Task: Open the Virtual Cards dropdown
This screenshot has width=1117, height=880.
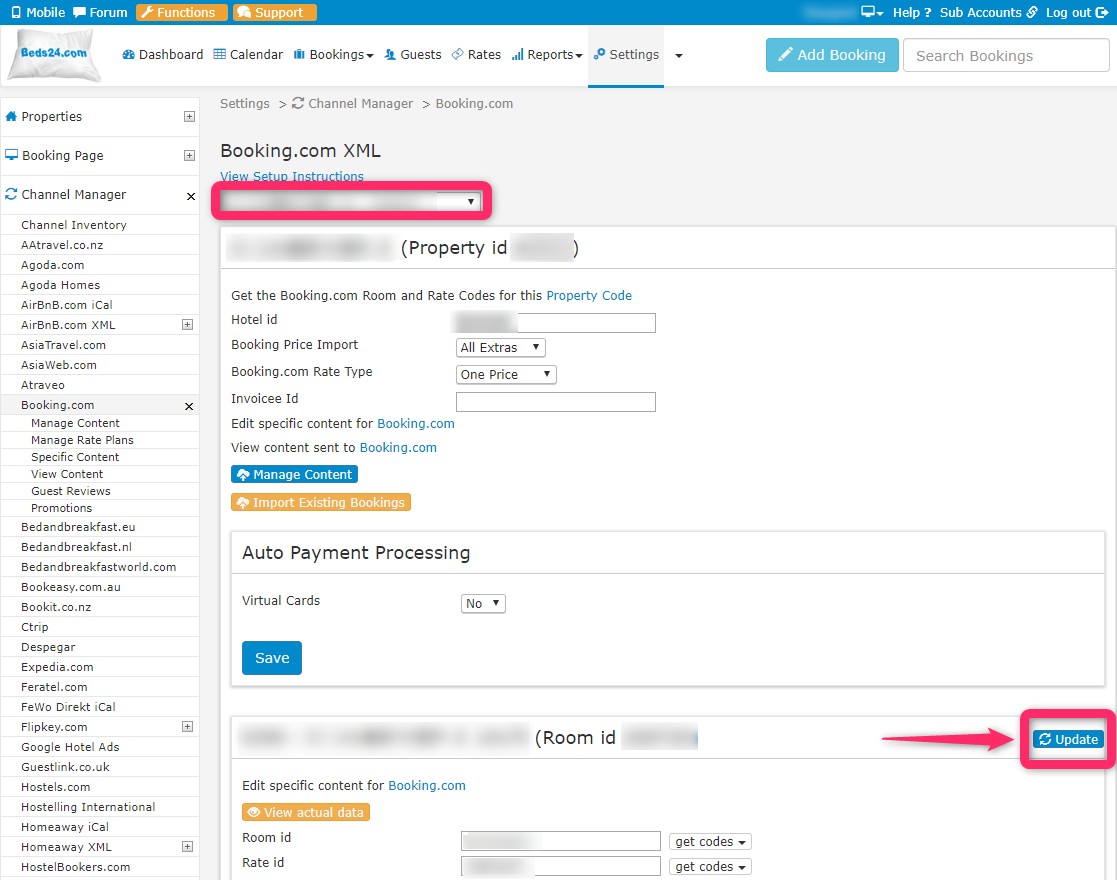Action: tap(483, 604)
